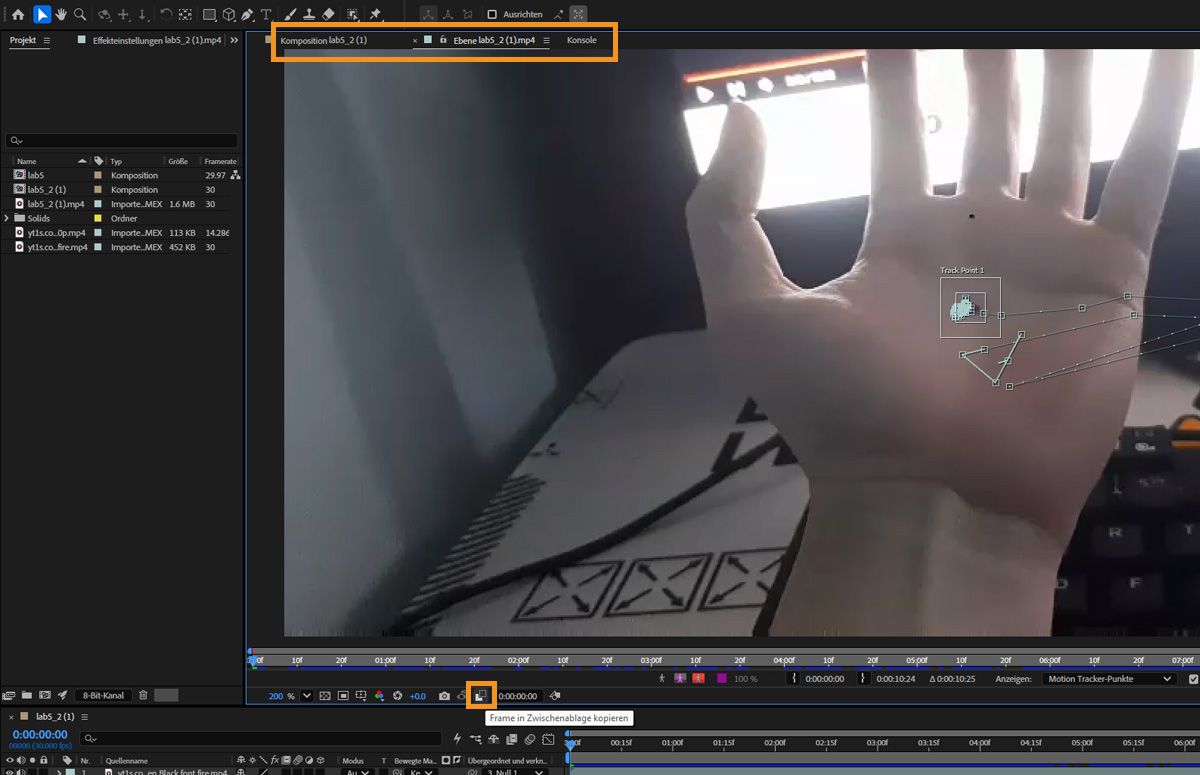Select the Hand tool
1200x775 pixels.
click(x=61, y=15)
